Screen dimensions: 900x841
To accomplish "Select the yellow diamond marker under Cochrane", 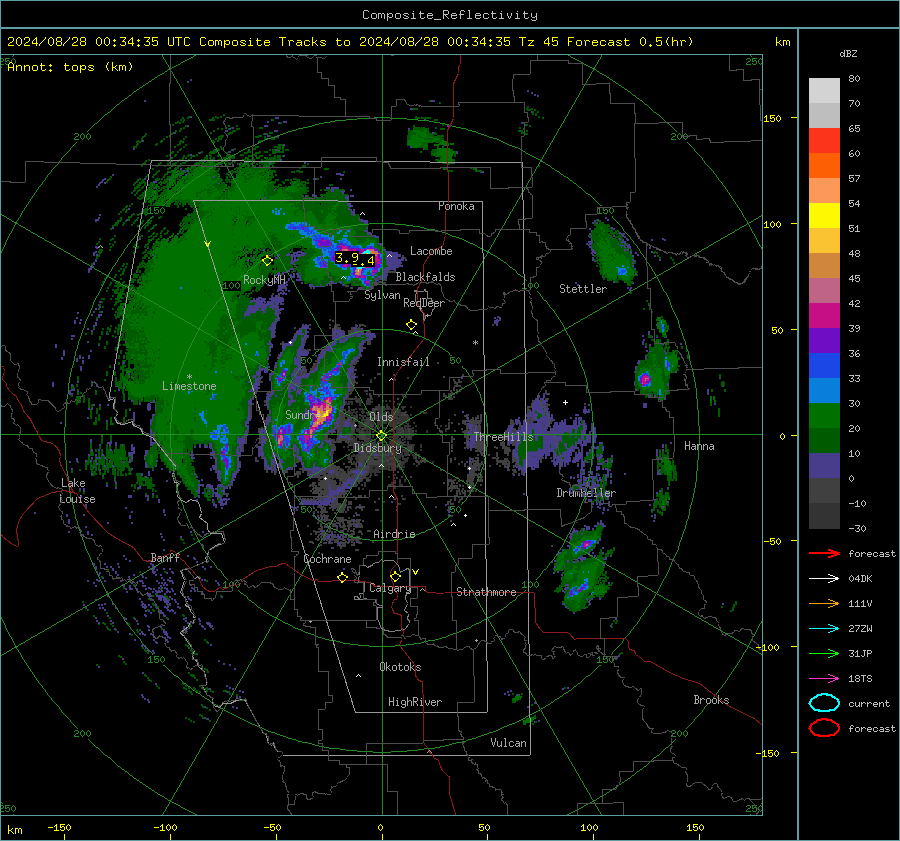I will 343,577.
